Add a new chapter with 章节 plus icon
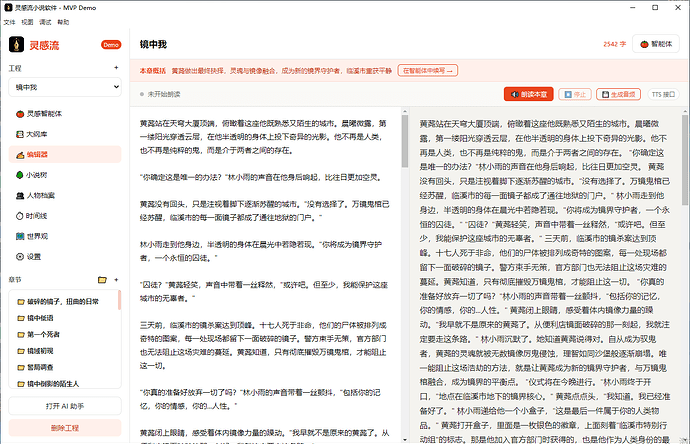Screen dimensions: 690x444 (116, 280)
